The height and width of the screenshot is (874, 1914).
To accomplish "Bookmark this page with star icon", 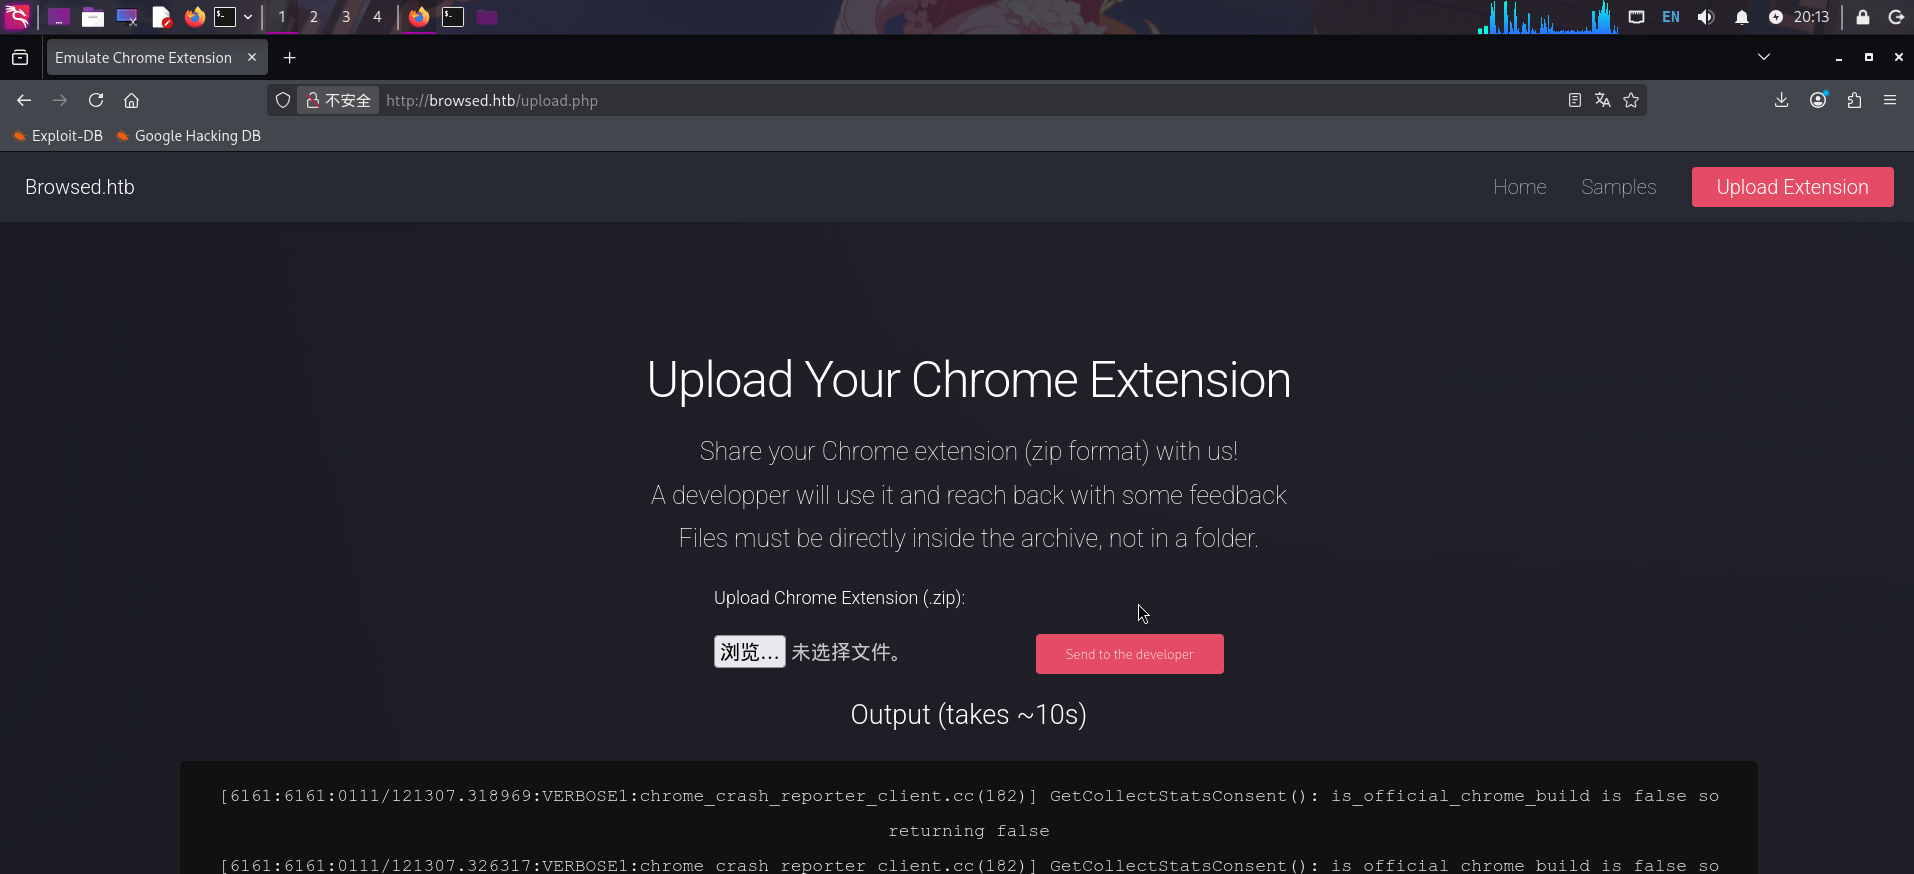I will pos(1631,100).
